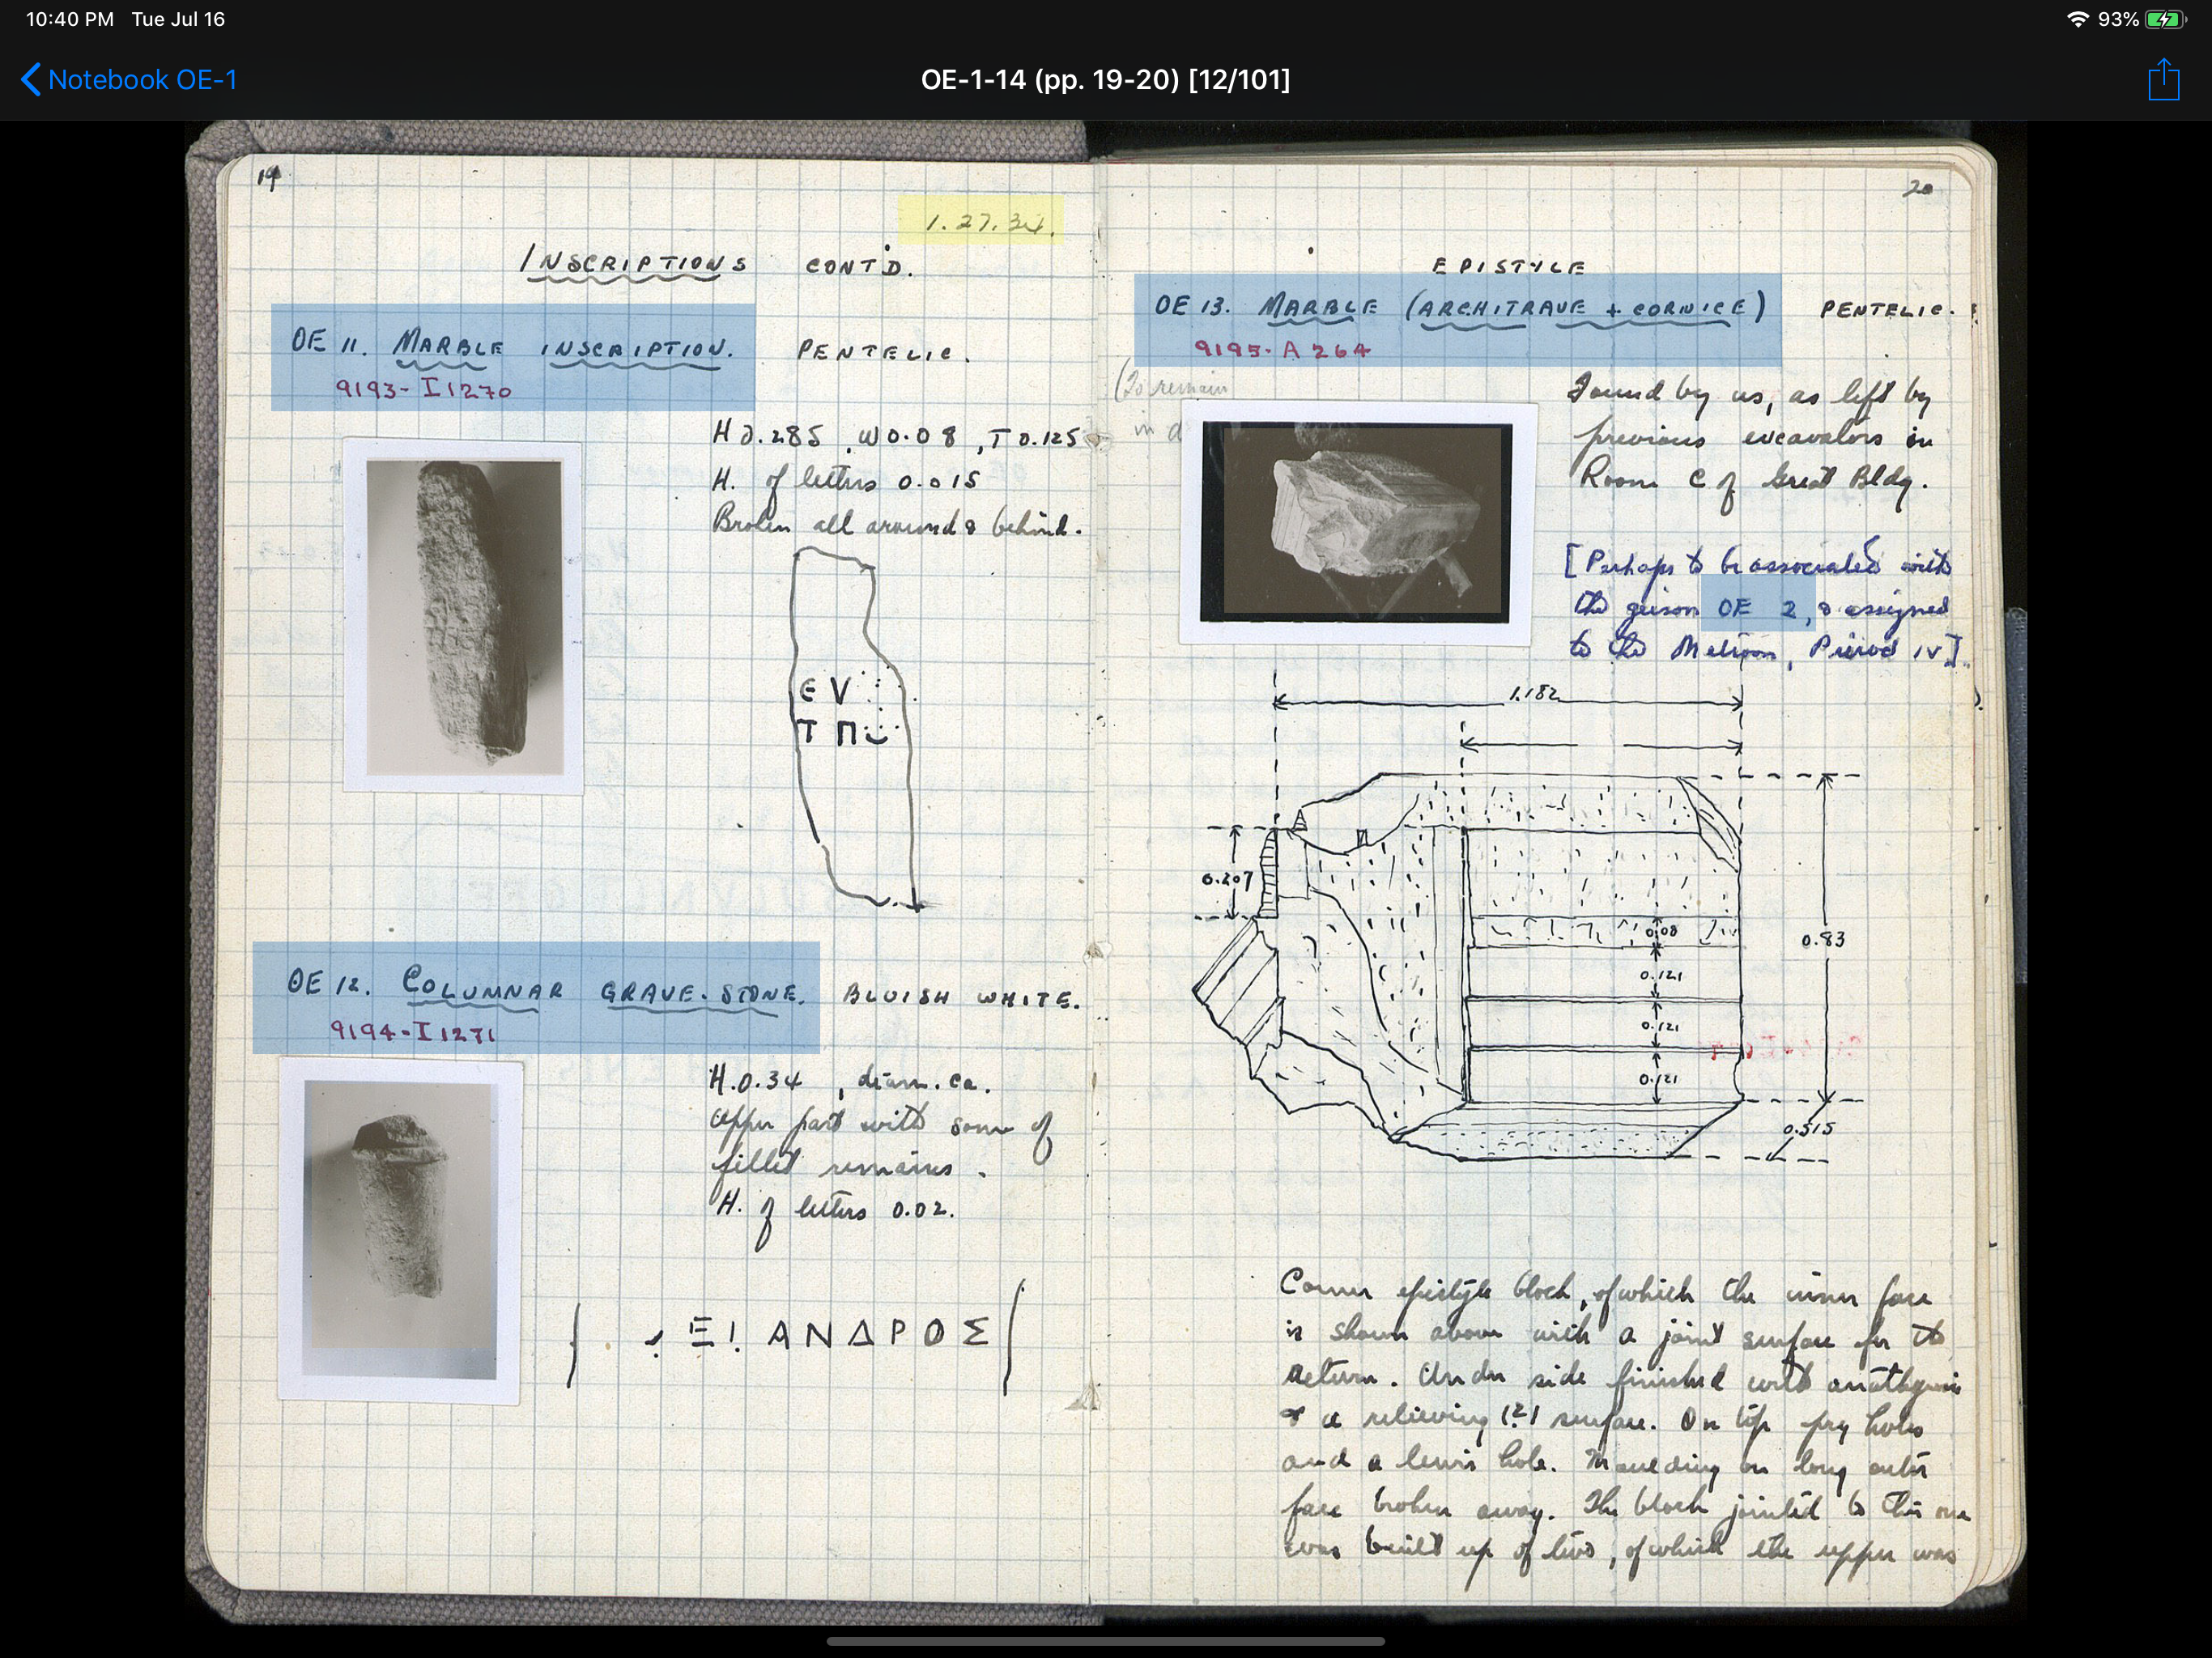Tap the 0.207 dimension label
This screenshot has width=2212, height=1658.
pyautogui.click(x=1226, y=879)
